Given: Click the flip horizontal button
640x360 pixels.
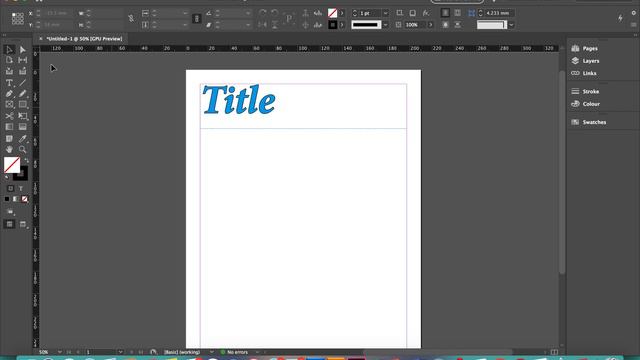Looking at the screenshot, I should (262, 25).
